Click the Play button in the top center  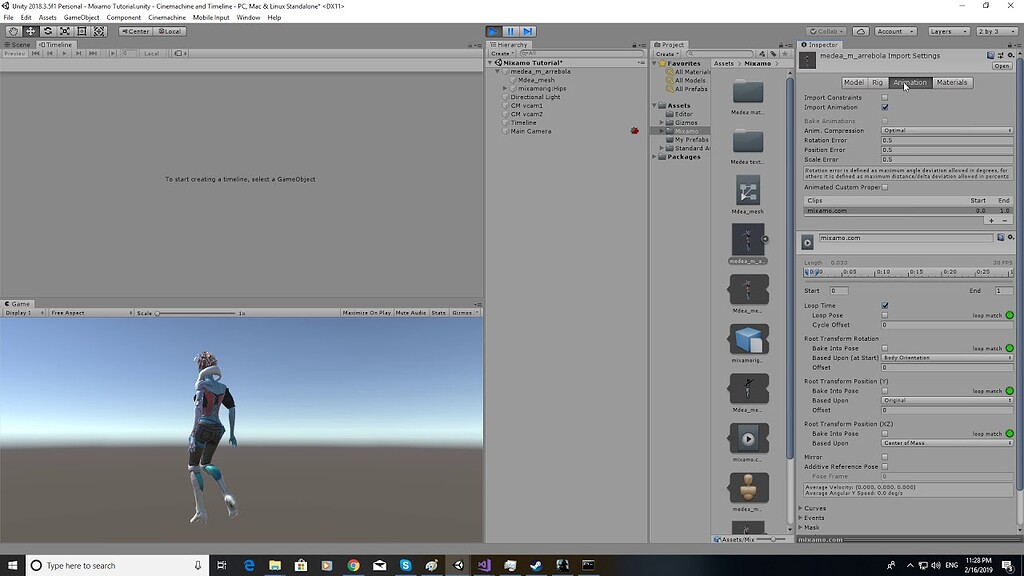pos(492,31)
